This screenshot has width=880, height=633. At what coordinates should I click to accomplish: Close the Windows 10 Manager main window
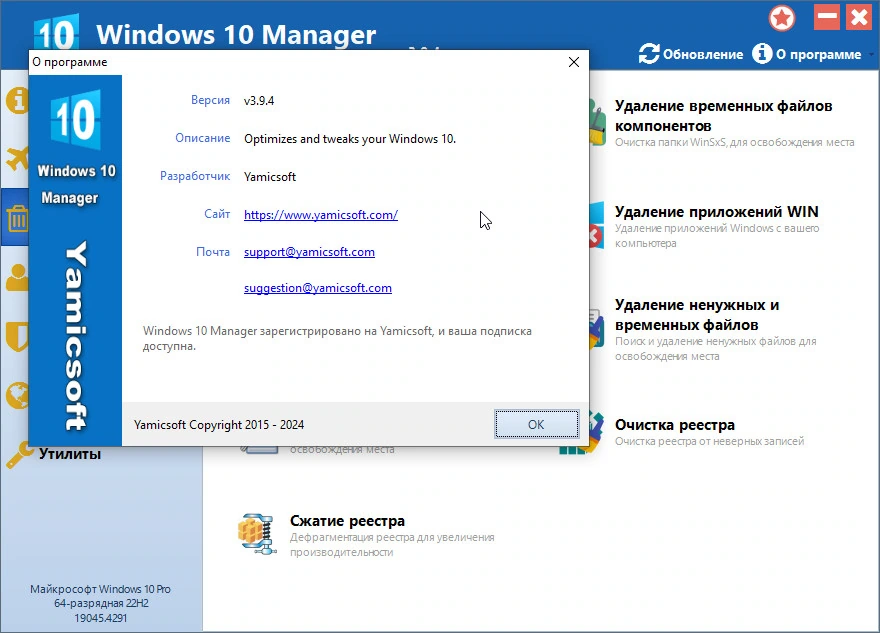[x=859, y=17]
